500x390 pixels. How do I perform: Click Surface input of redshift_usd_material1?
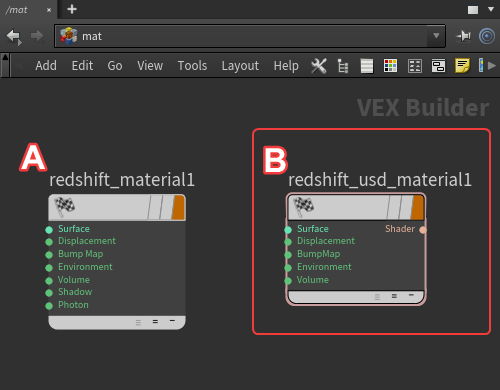[288, 230]
